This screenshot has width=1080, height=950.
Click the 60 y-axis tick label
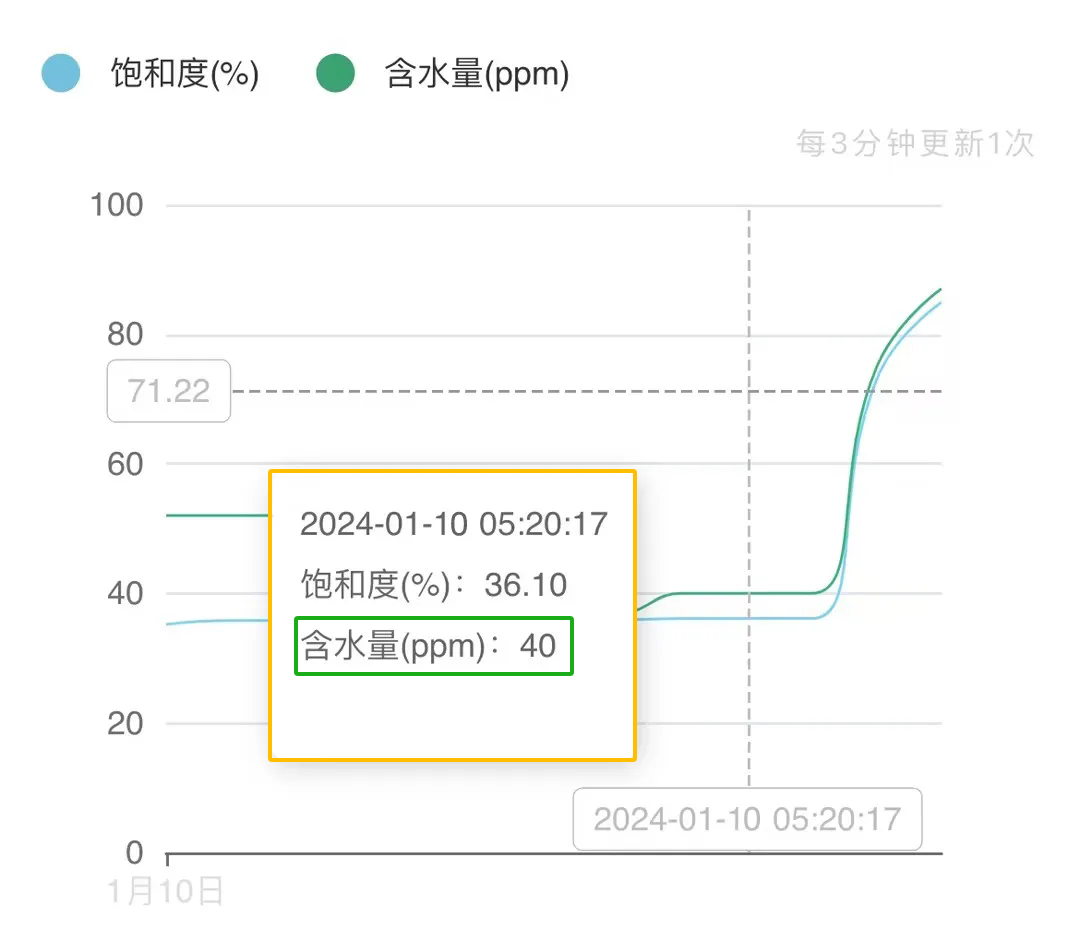point(125,464)
